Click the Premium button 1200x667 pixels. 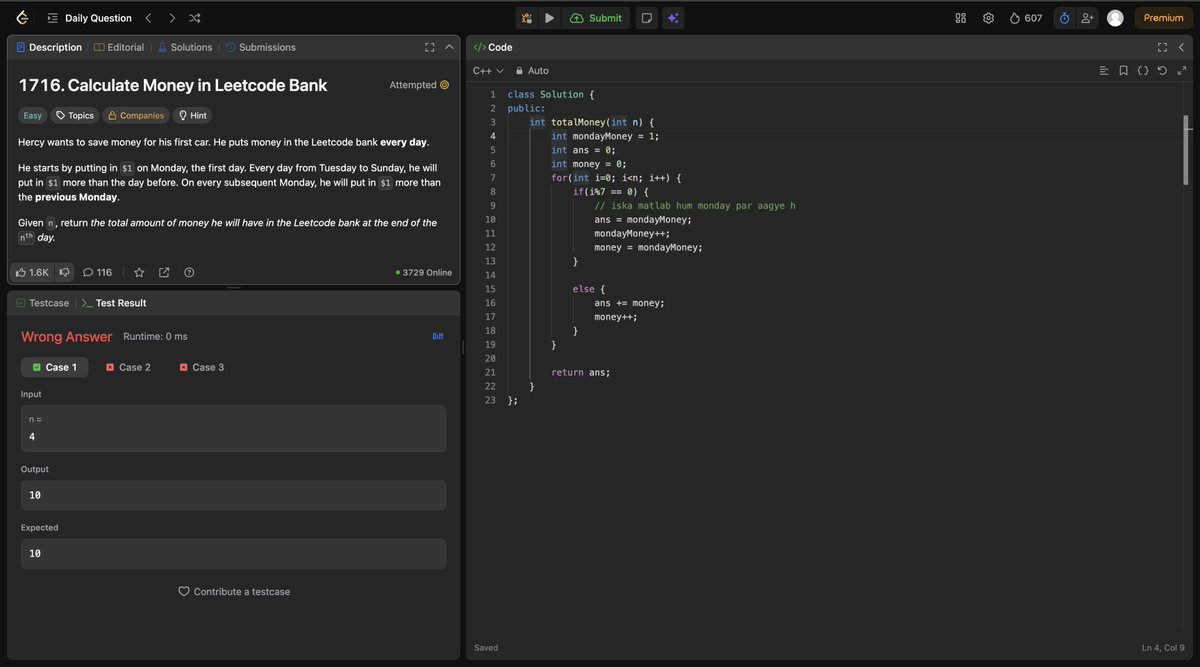tap(1163, 18)
